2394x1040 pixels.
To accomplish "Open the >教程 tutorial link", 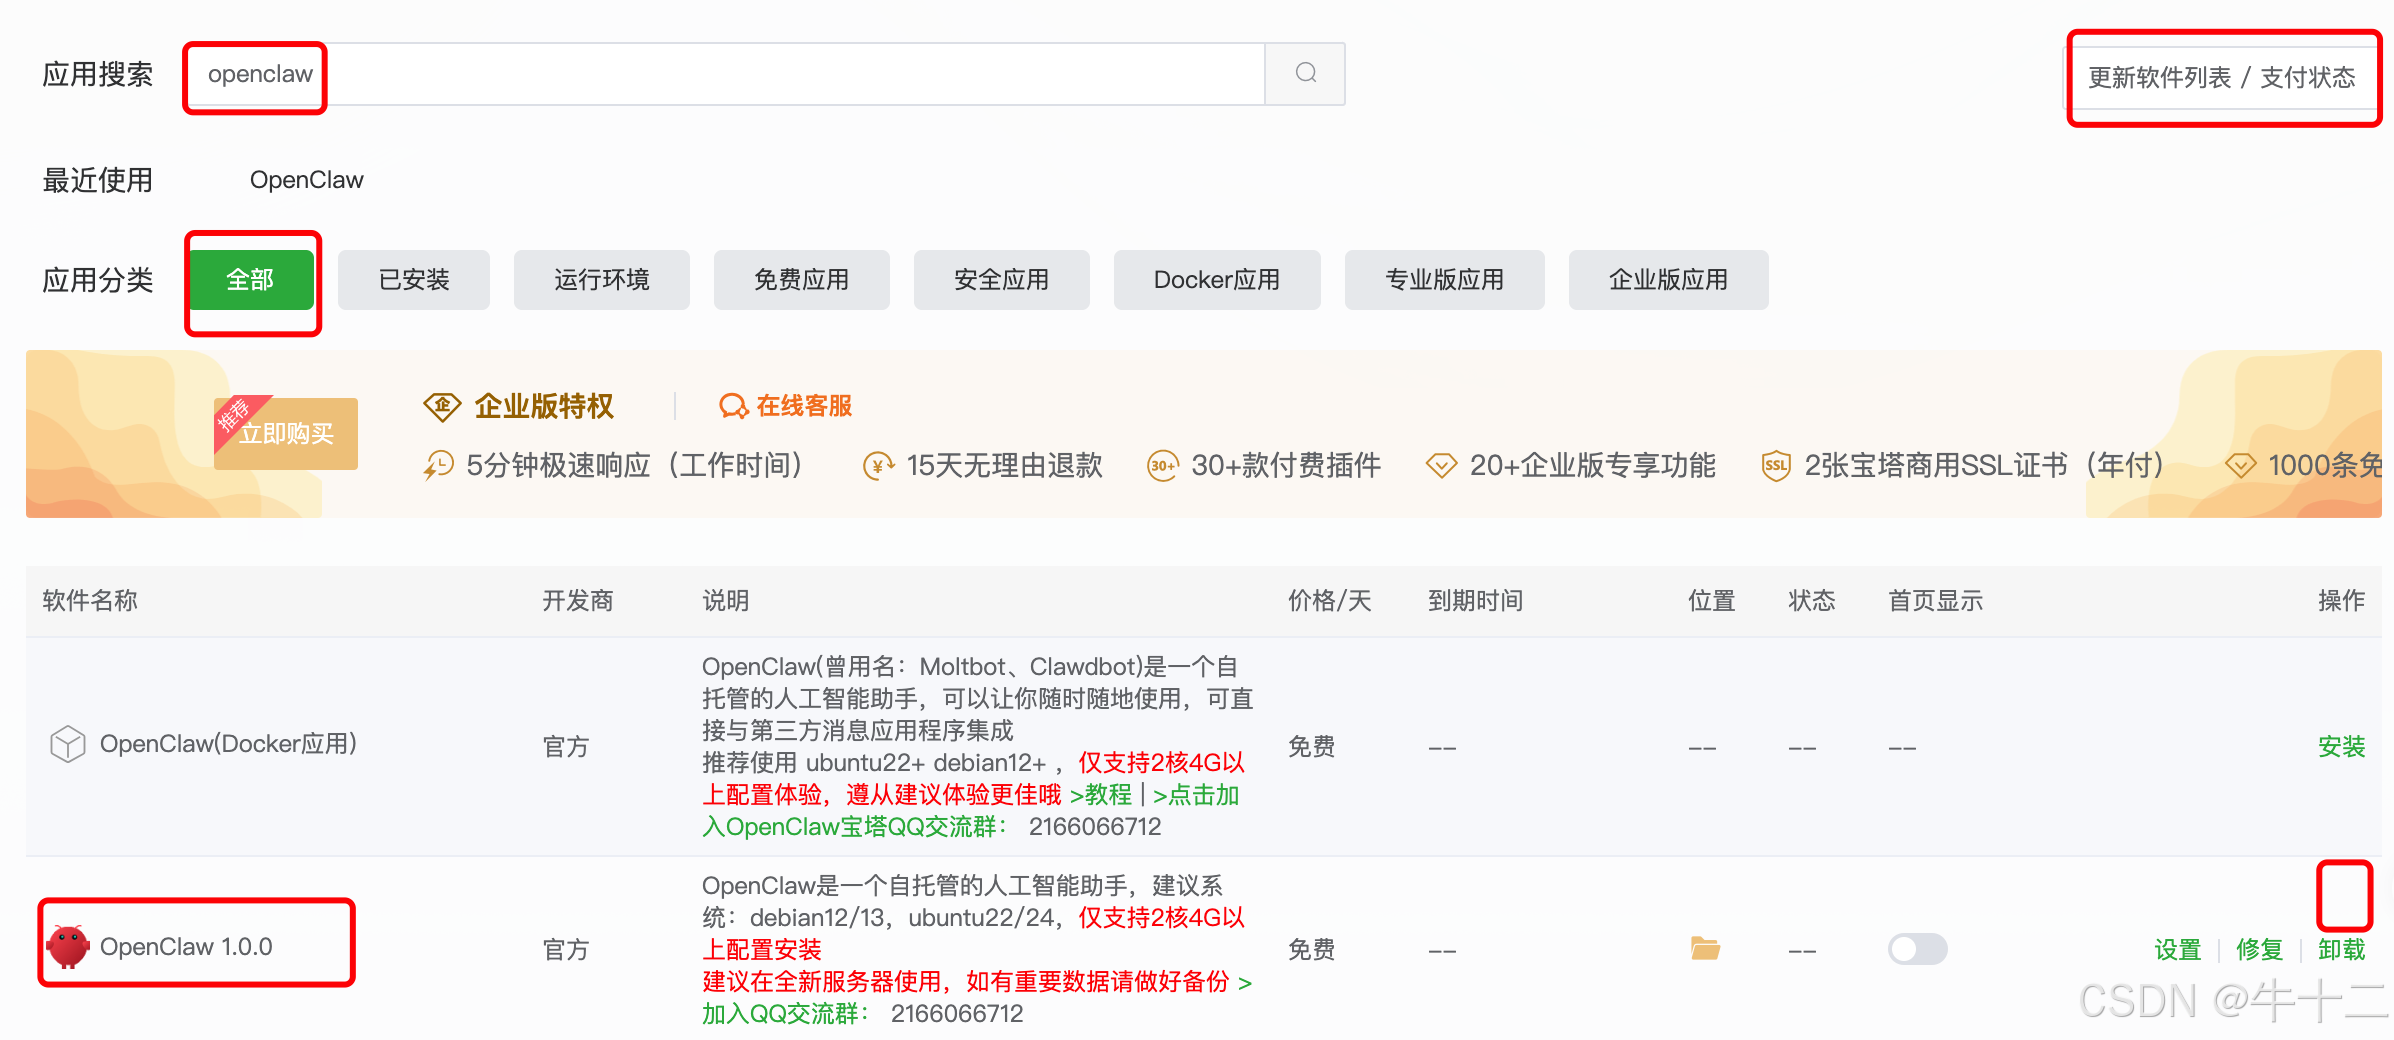I will (x=1100, y=795).
